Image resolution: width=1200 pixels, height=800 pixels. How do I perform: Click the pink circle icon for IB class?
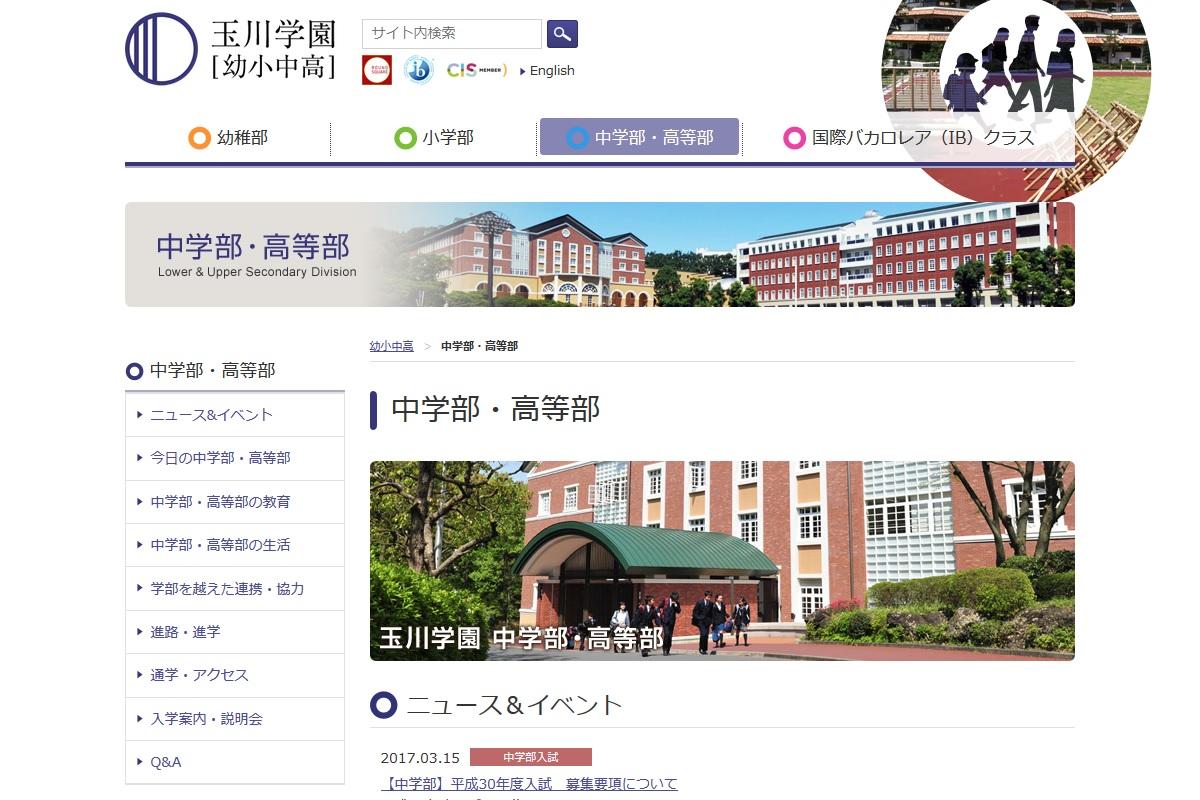point(795,138)
